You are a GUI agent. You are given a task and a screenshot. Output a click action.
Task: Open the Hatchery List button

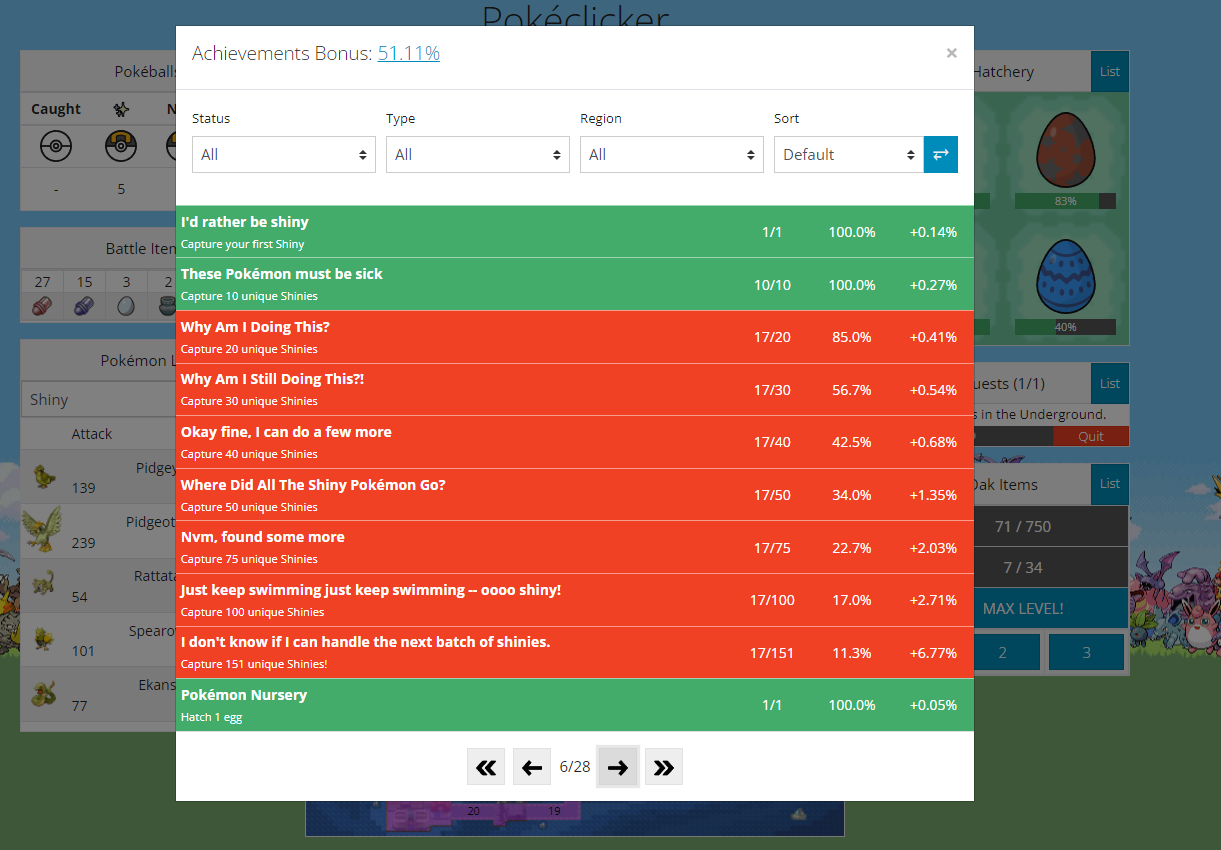coord(1109,72)
